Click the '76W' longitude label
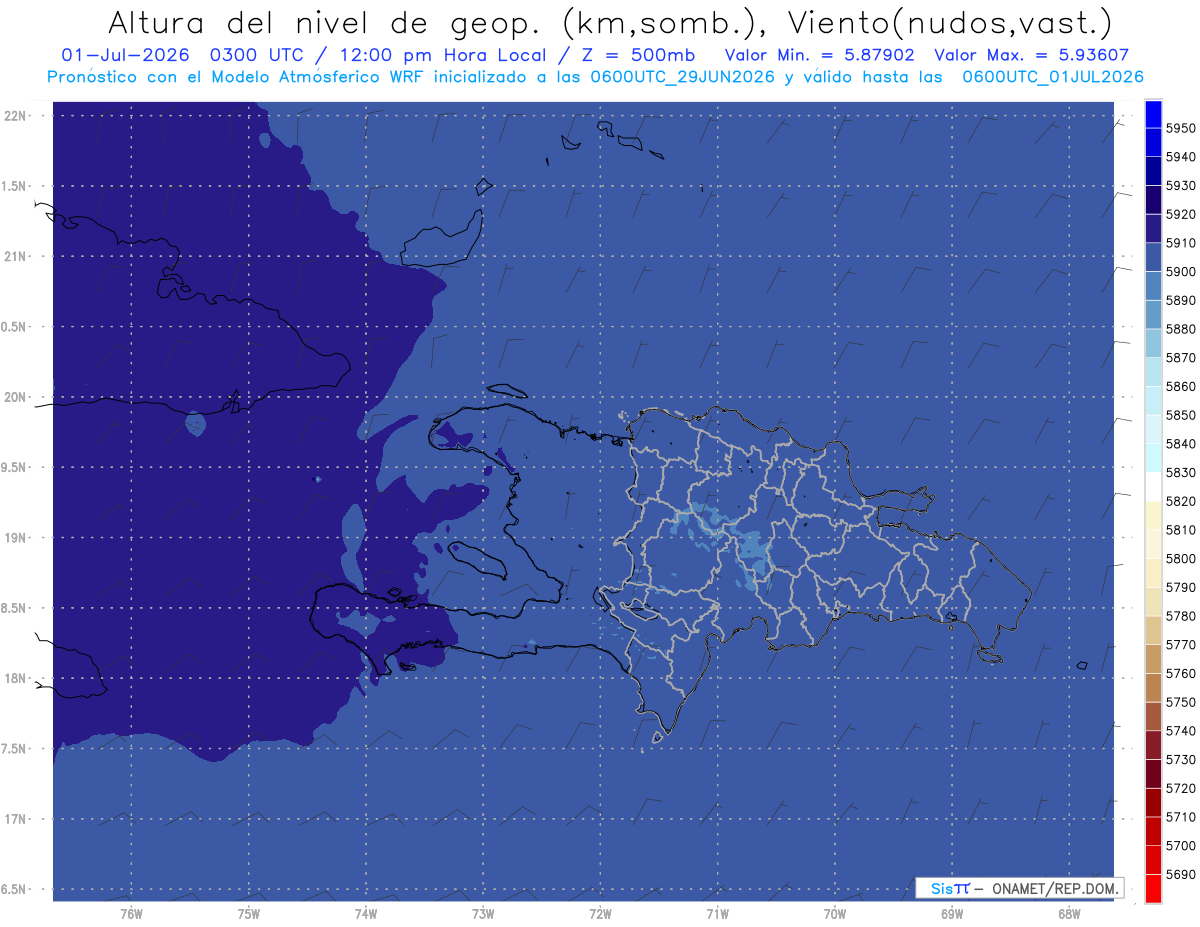 pos(131,914)
